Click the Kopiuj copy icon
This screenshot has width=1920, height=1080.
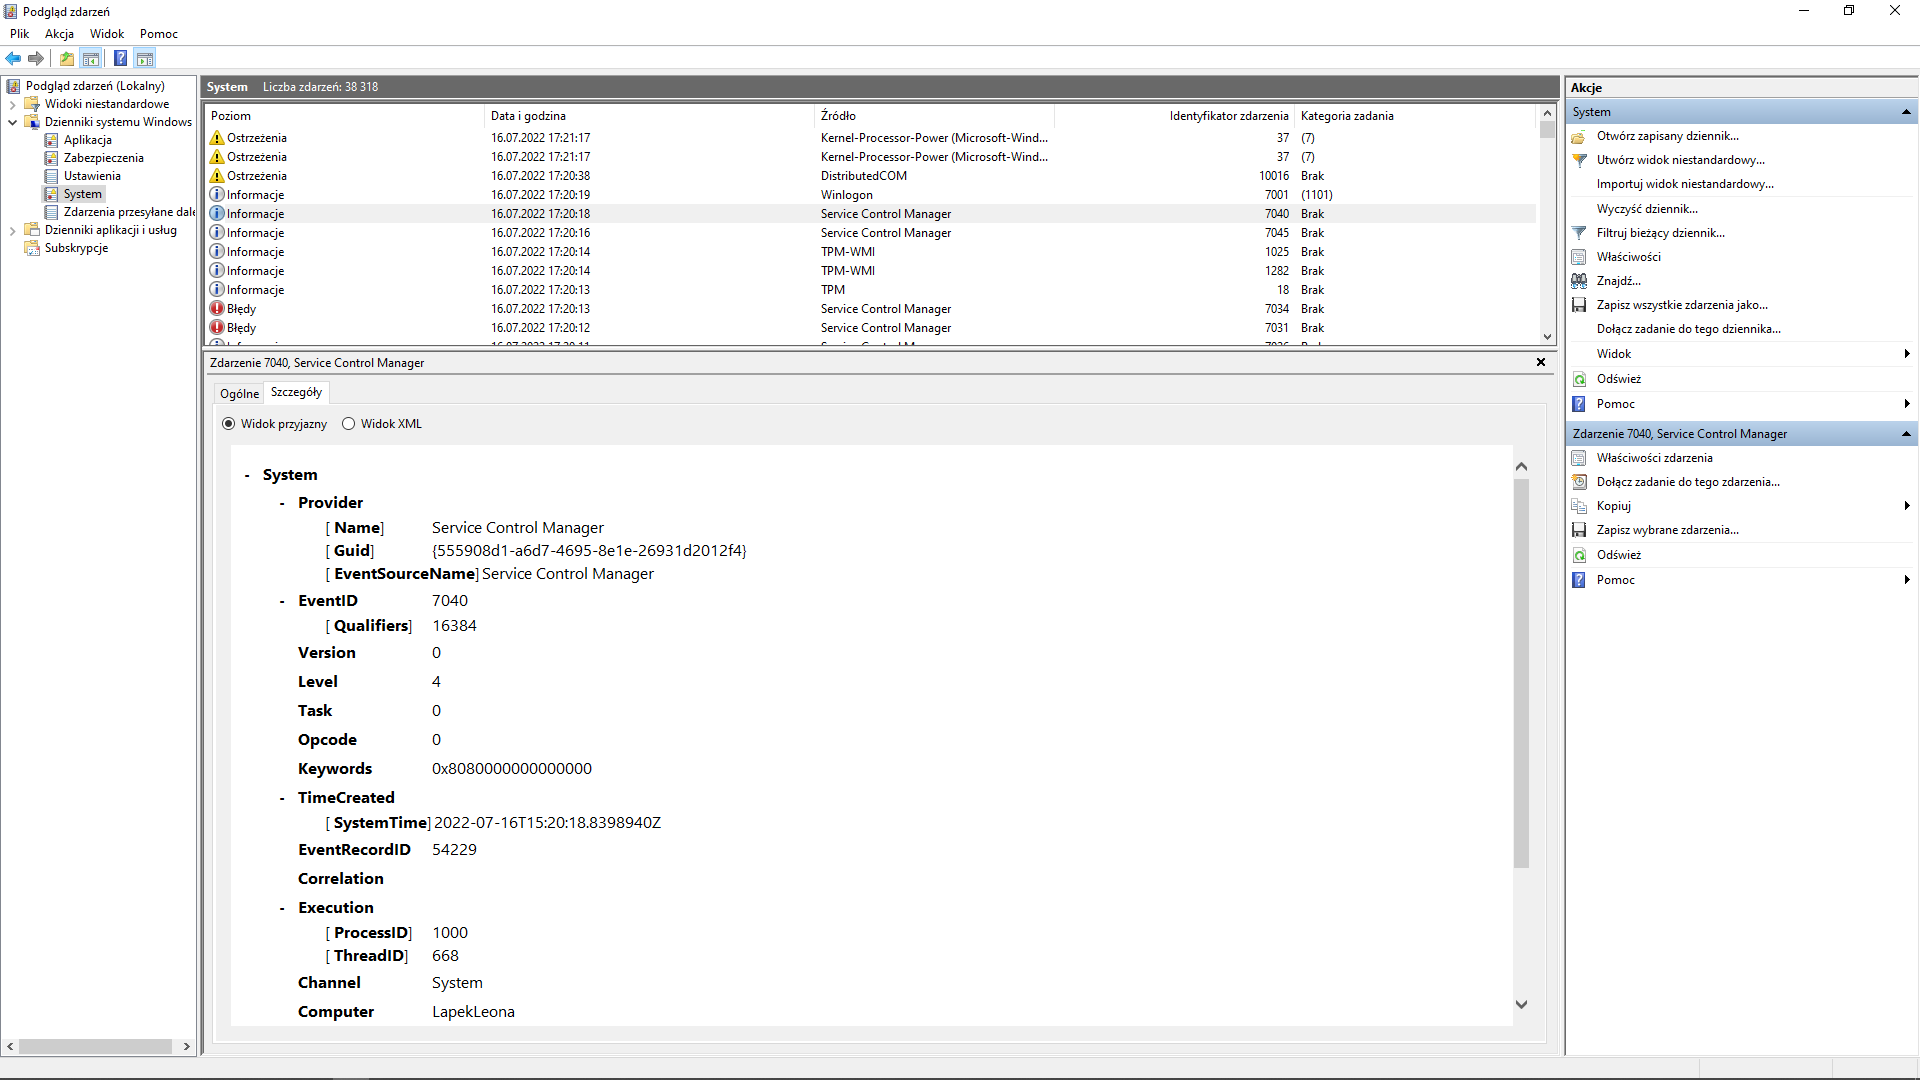click(x=1579, y=506)
